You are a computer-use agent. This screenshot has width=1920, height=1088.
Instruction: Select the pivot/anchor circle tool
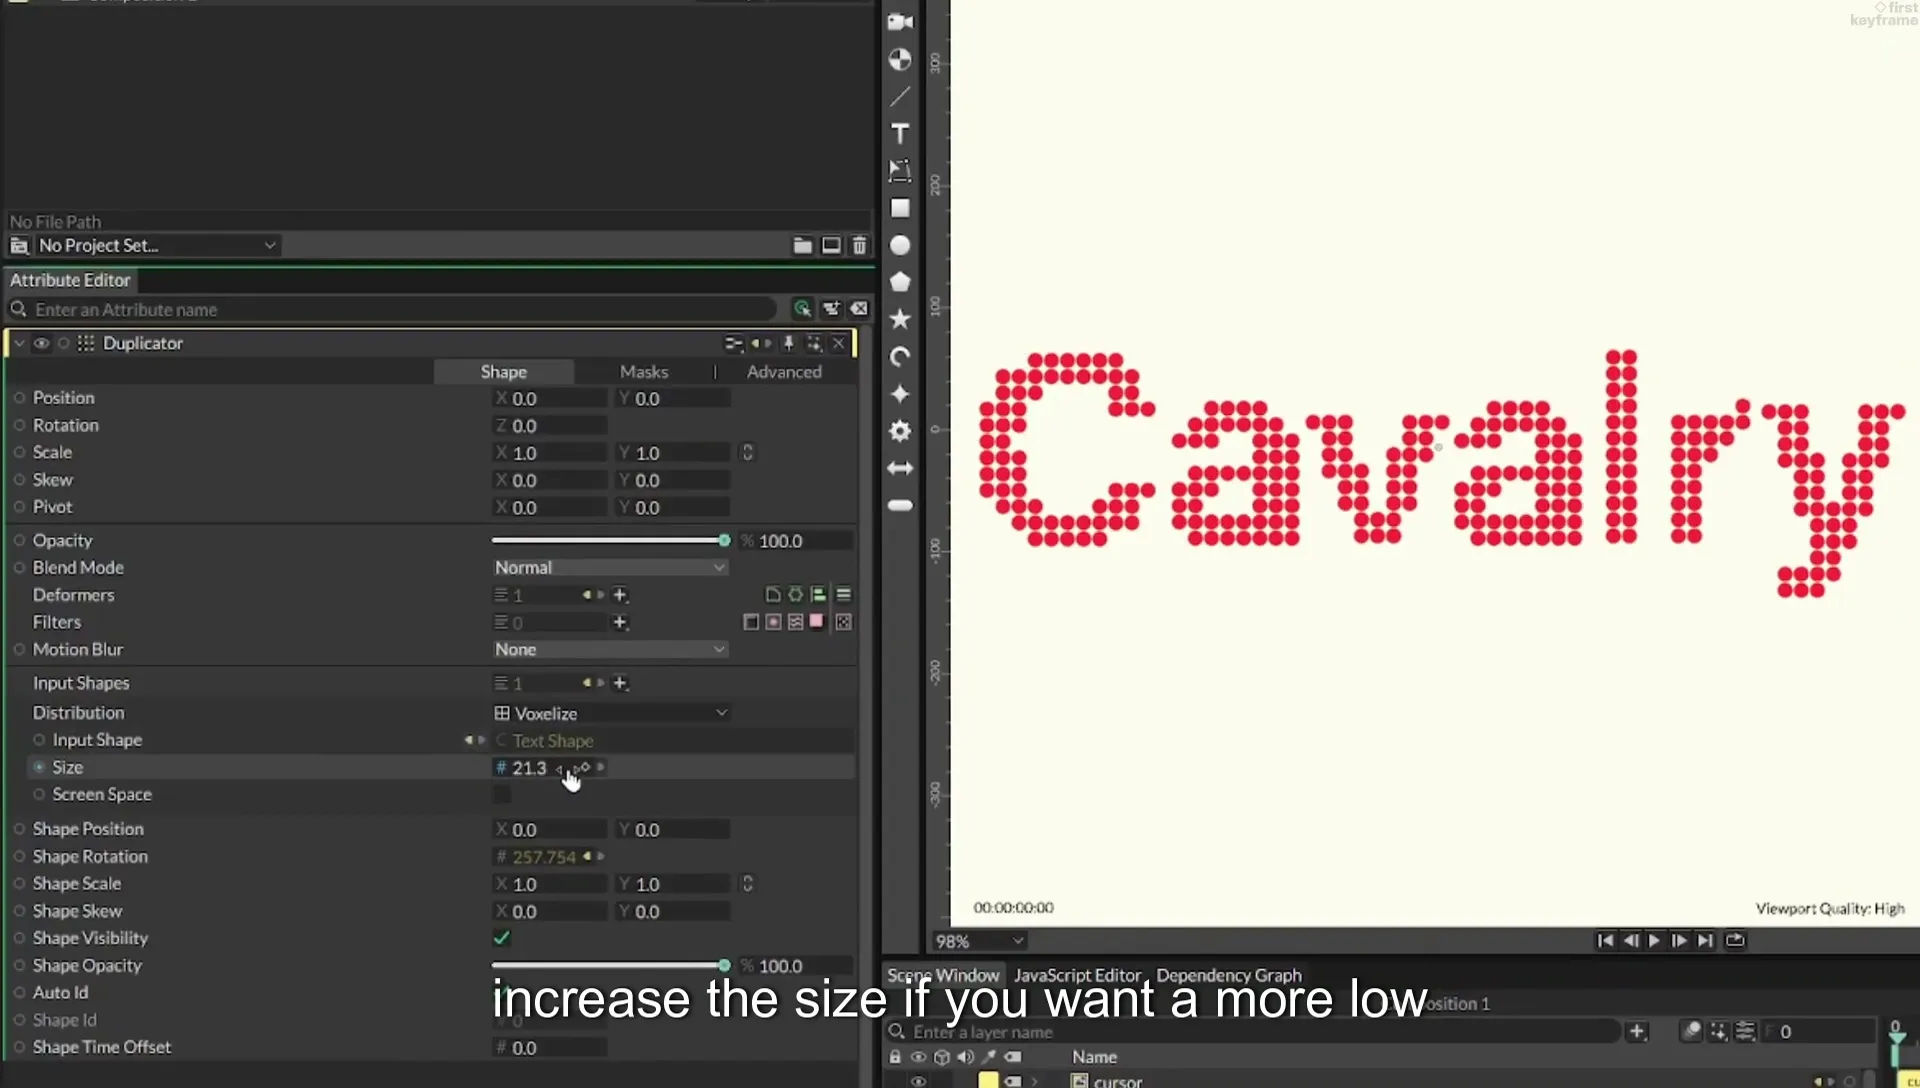[x=900, y=60]
